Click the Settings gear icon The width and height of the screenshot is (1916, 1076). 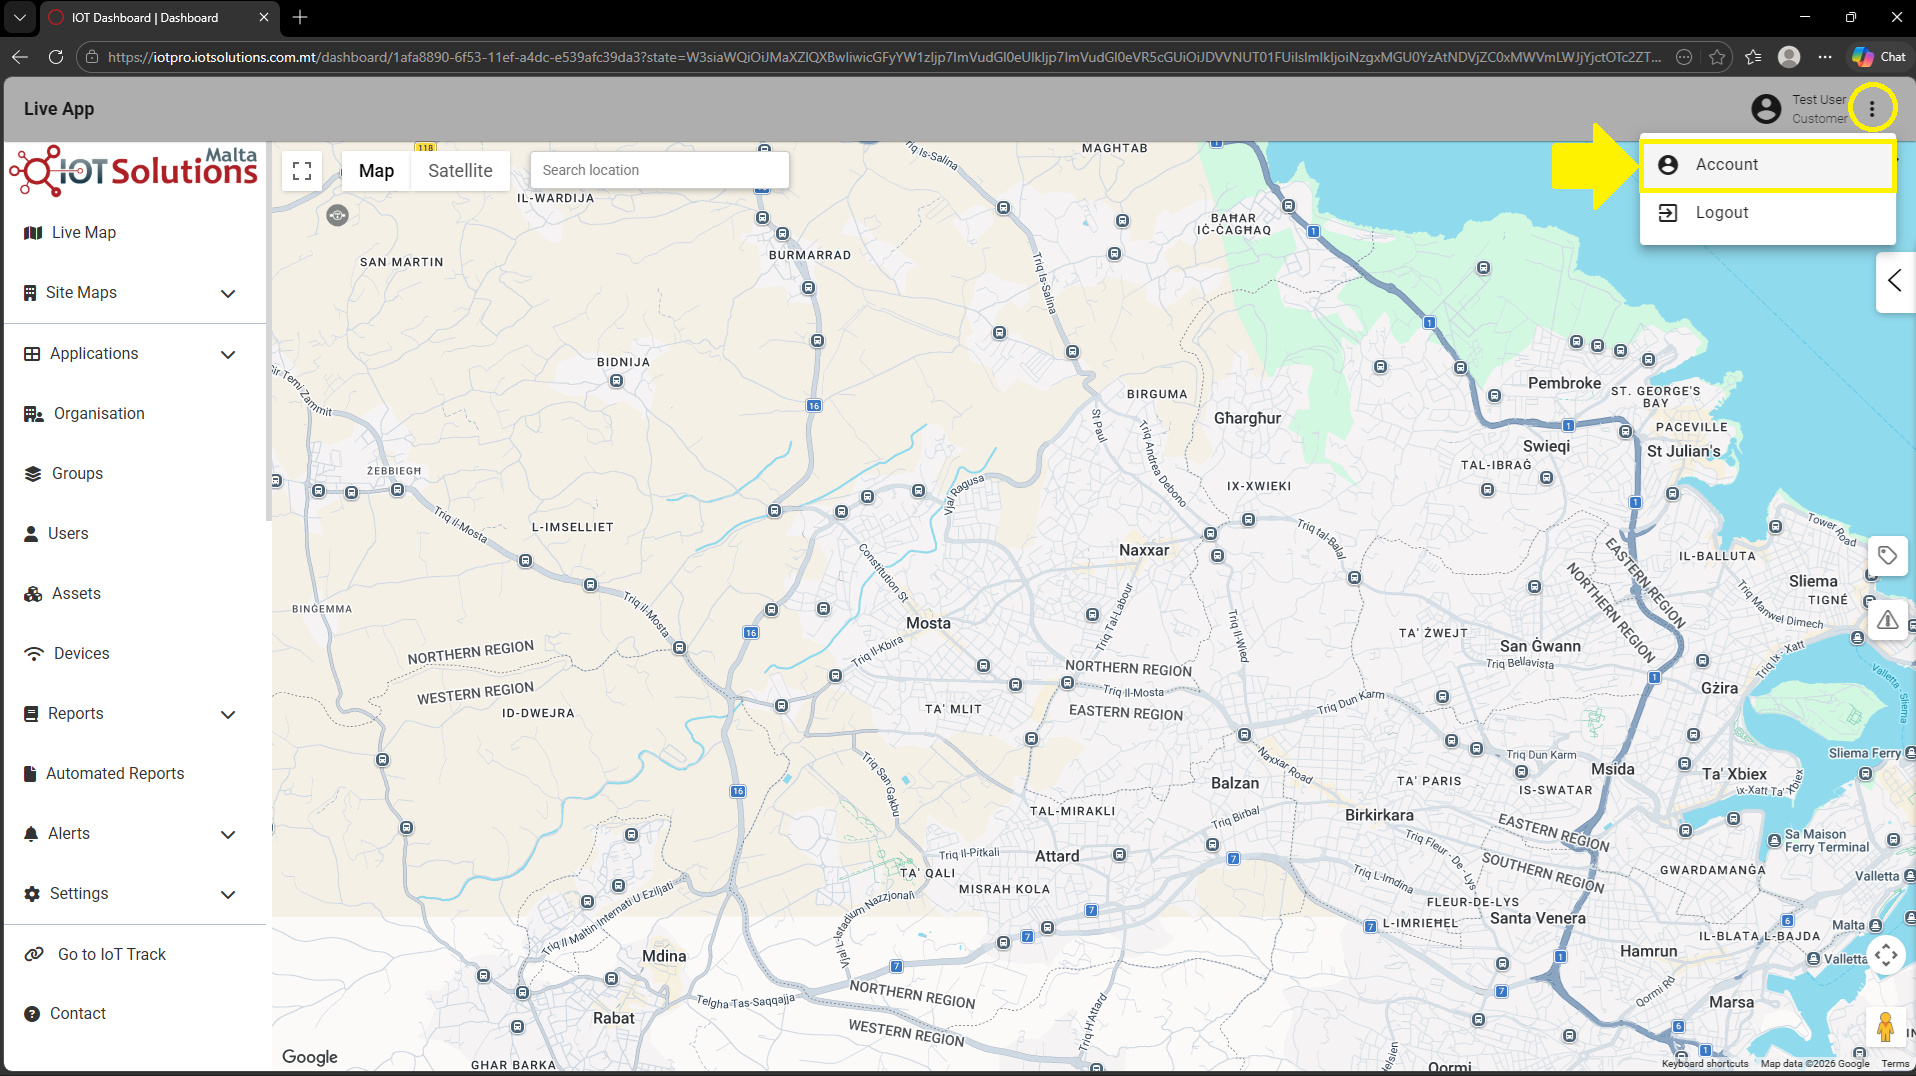[32, 894]
